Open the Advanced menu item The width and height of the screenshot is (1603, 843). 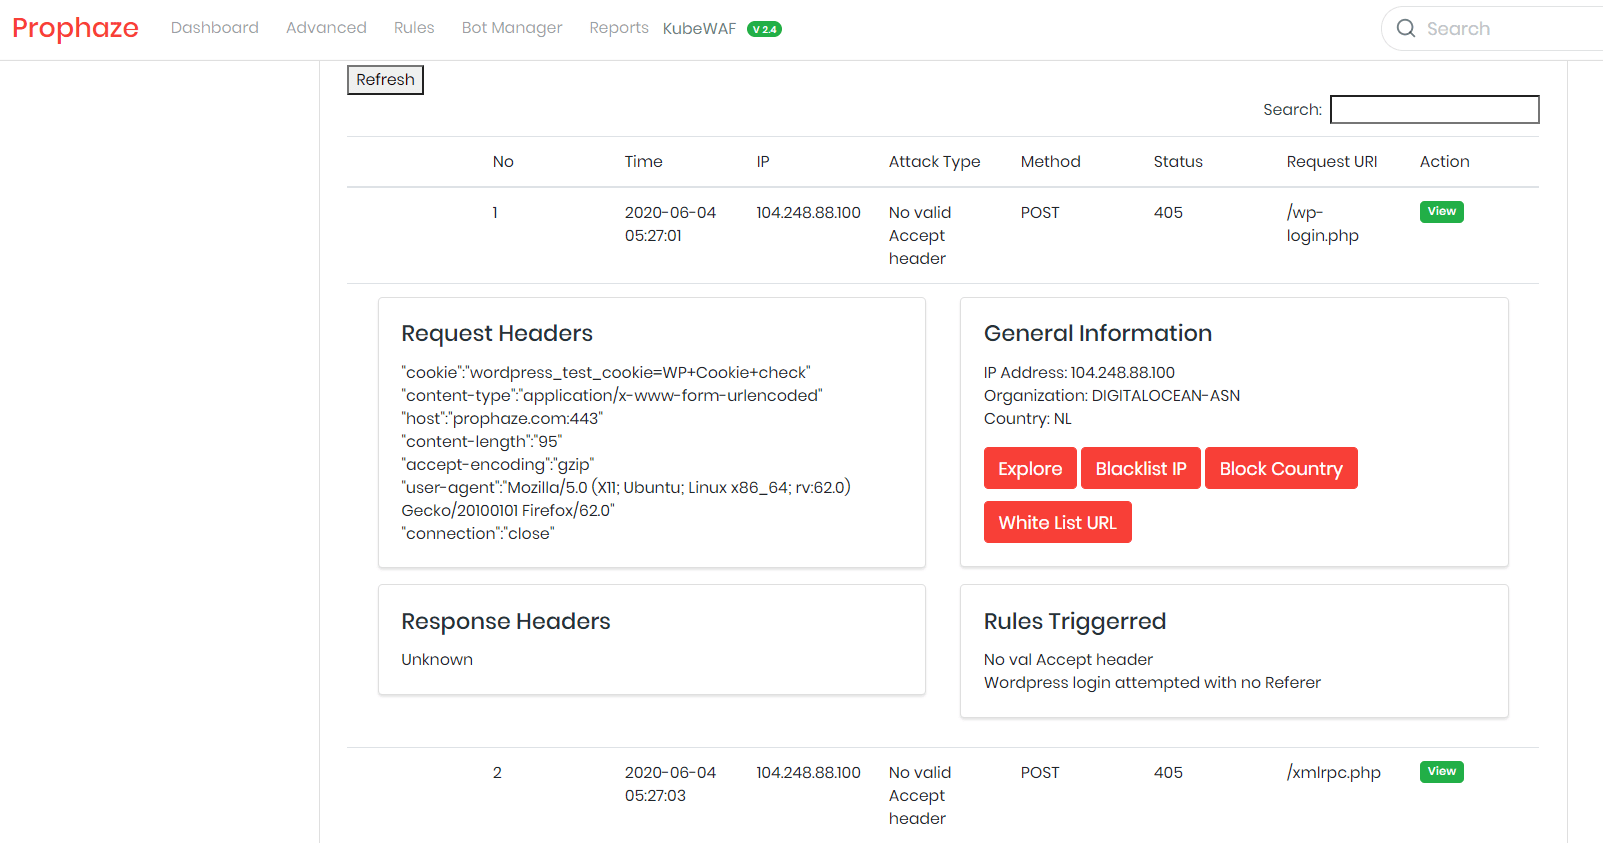[326, 28]
